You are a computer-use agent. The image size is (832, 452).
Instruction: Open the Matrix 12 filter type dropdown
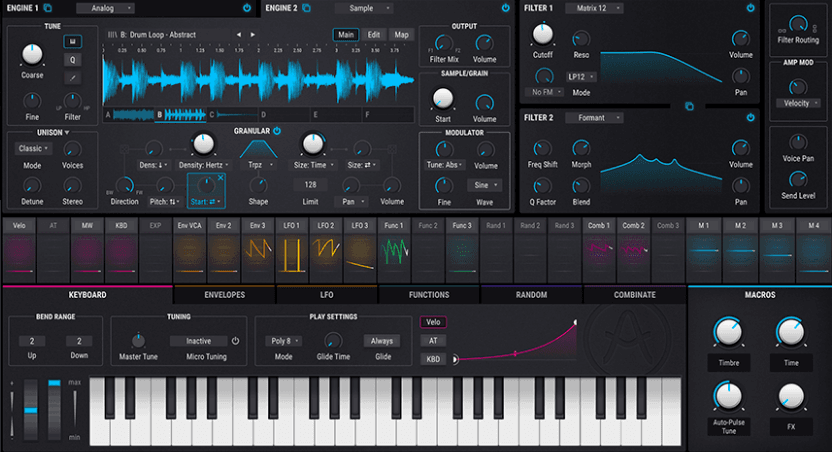[598, 8]
